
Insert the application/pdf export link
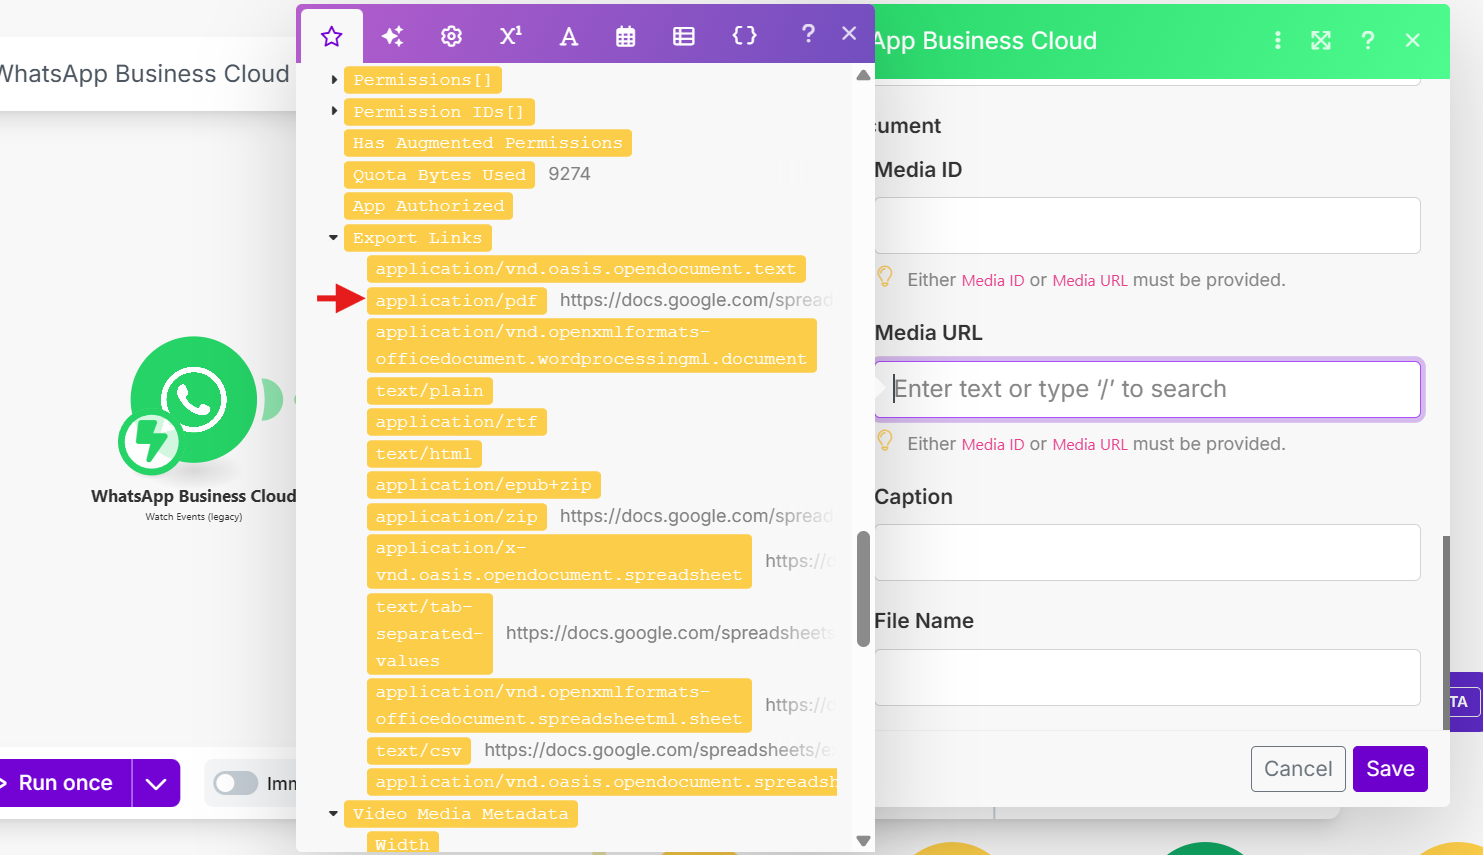(456, 301)
